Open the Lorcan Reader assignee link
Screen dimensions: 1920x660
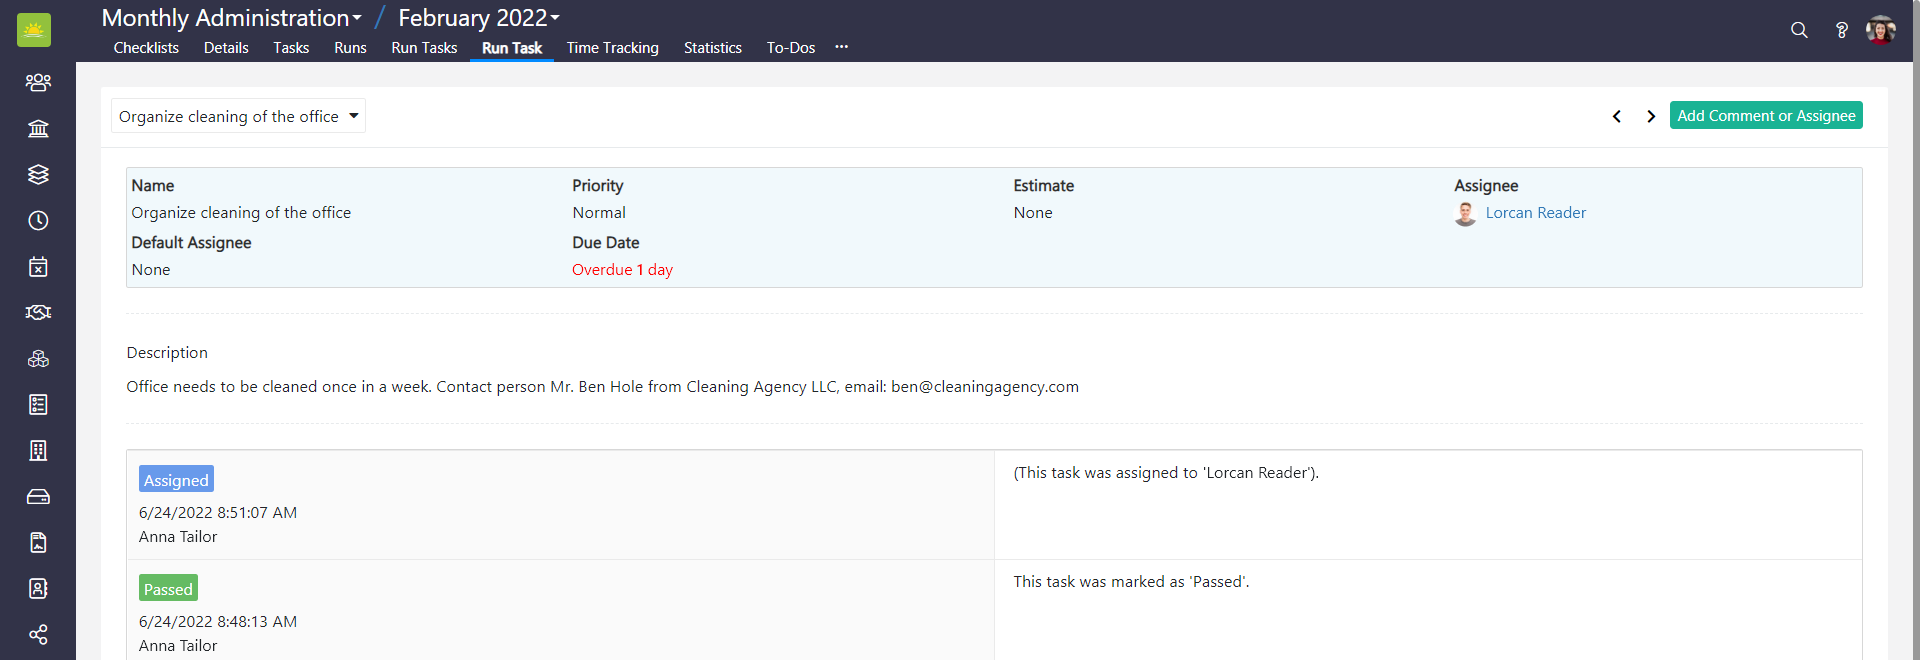[1535, 213]
